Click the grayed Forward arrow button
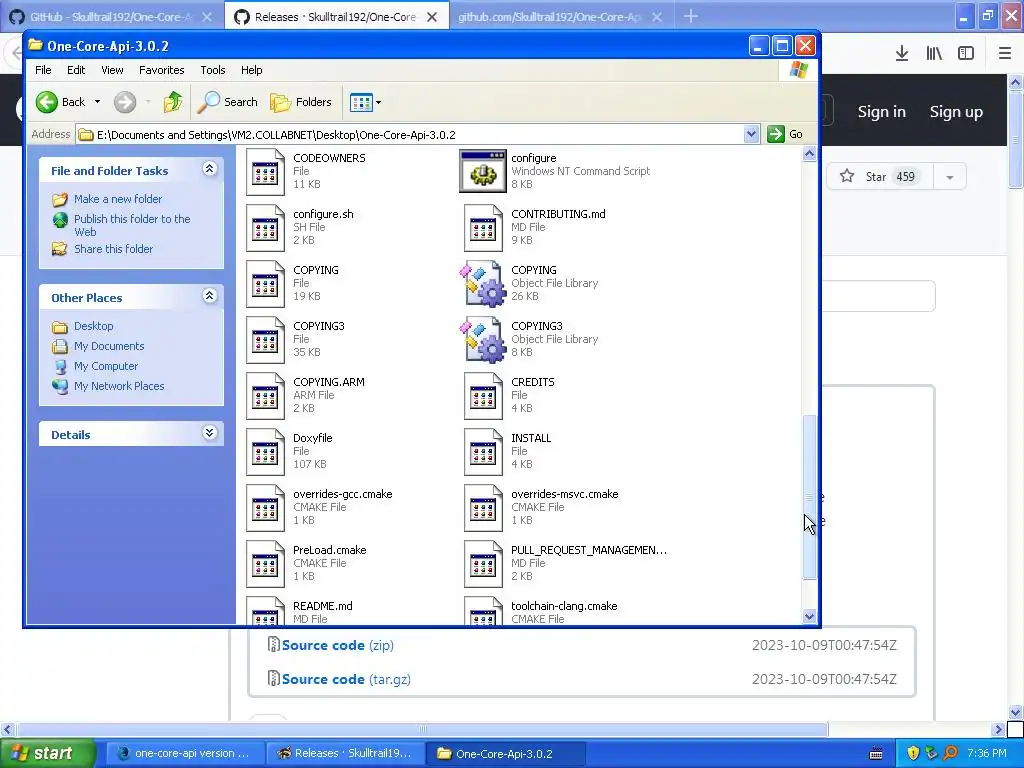The width and height of the screenshot is (1024, 768). 125,102
